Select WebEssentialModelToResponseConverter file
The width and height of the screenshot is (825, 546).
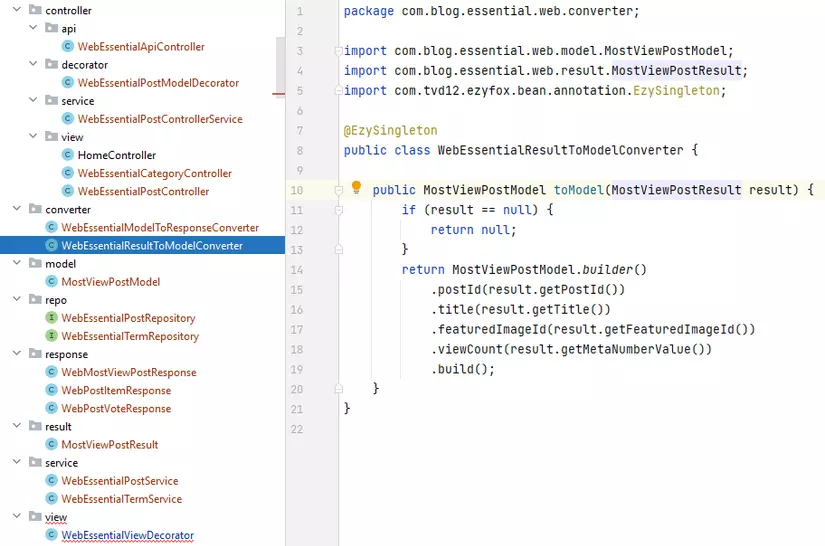(x=160, y=227)
